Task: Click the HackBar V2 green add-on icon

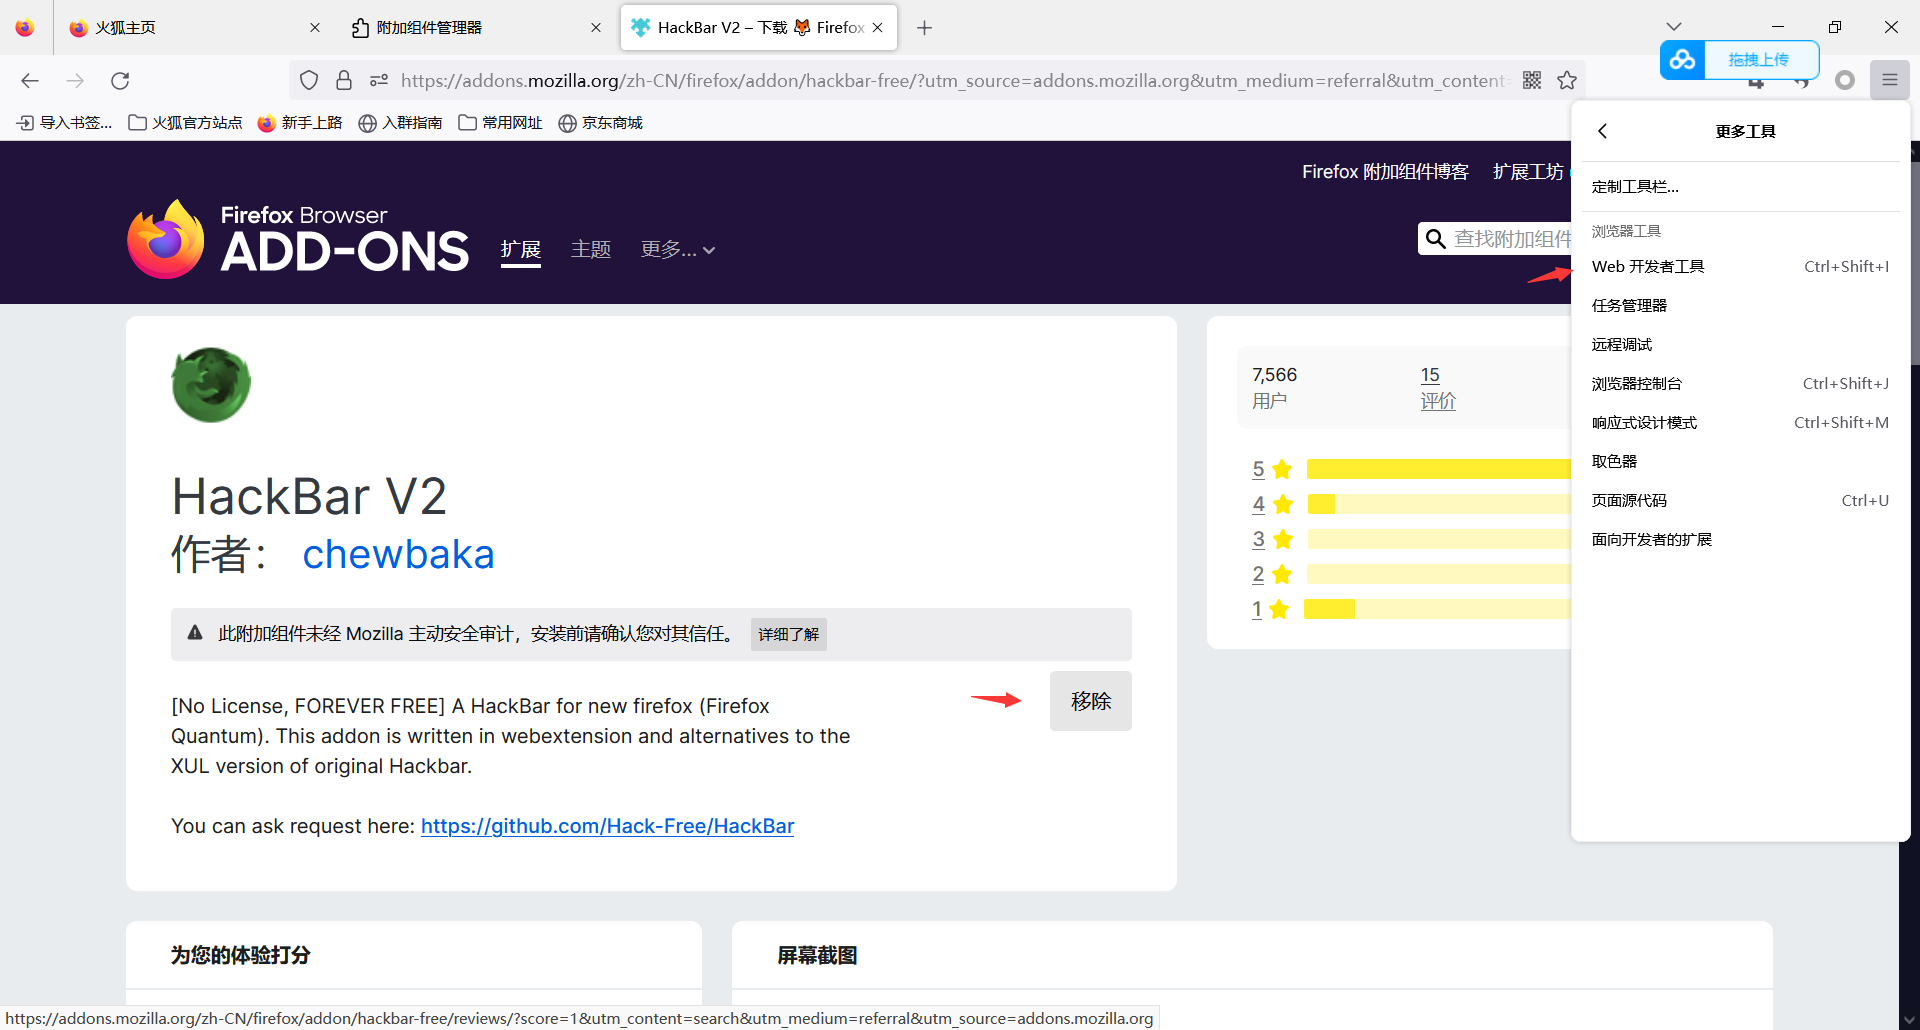Action: 211,385
